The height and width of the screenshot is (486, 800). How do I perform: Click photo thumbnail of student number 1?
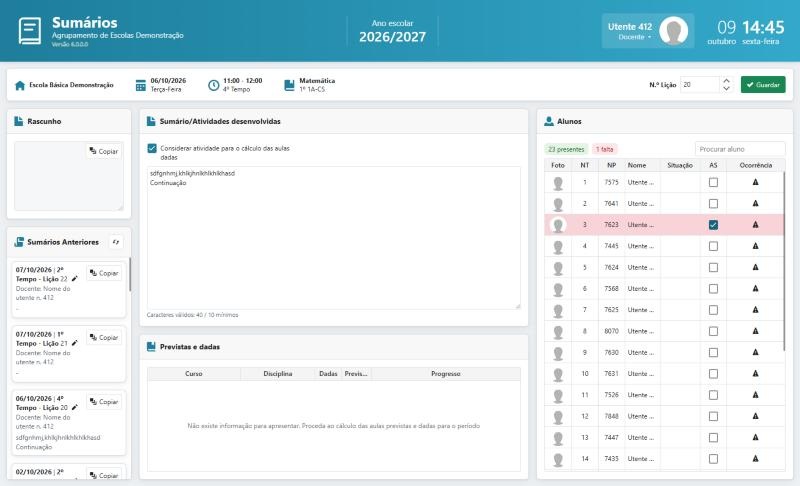558,183
